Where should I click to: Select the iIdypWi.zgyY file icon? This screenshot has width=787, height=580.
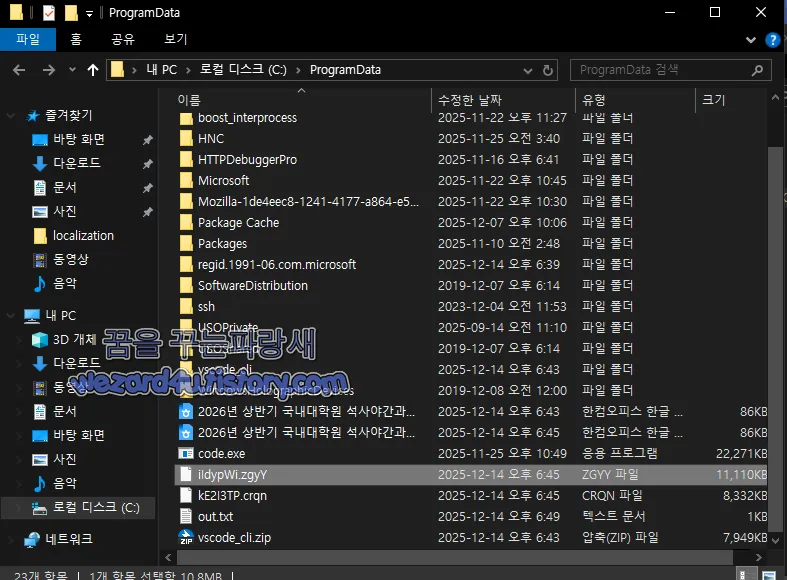coord(186,475)
